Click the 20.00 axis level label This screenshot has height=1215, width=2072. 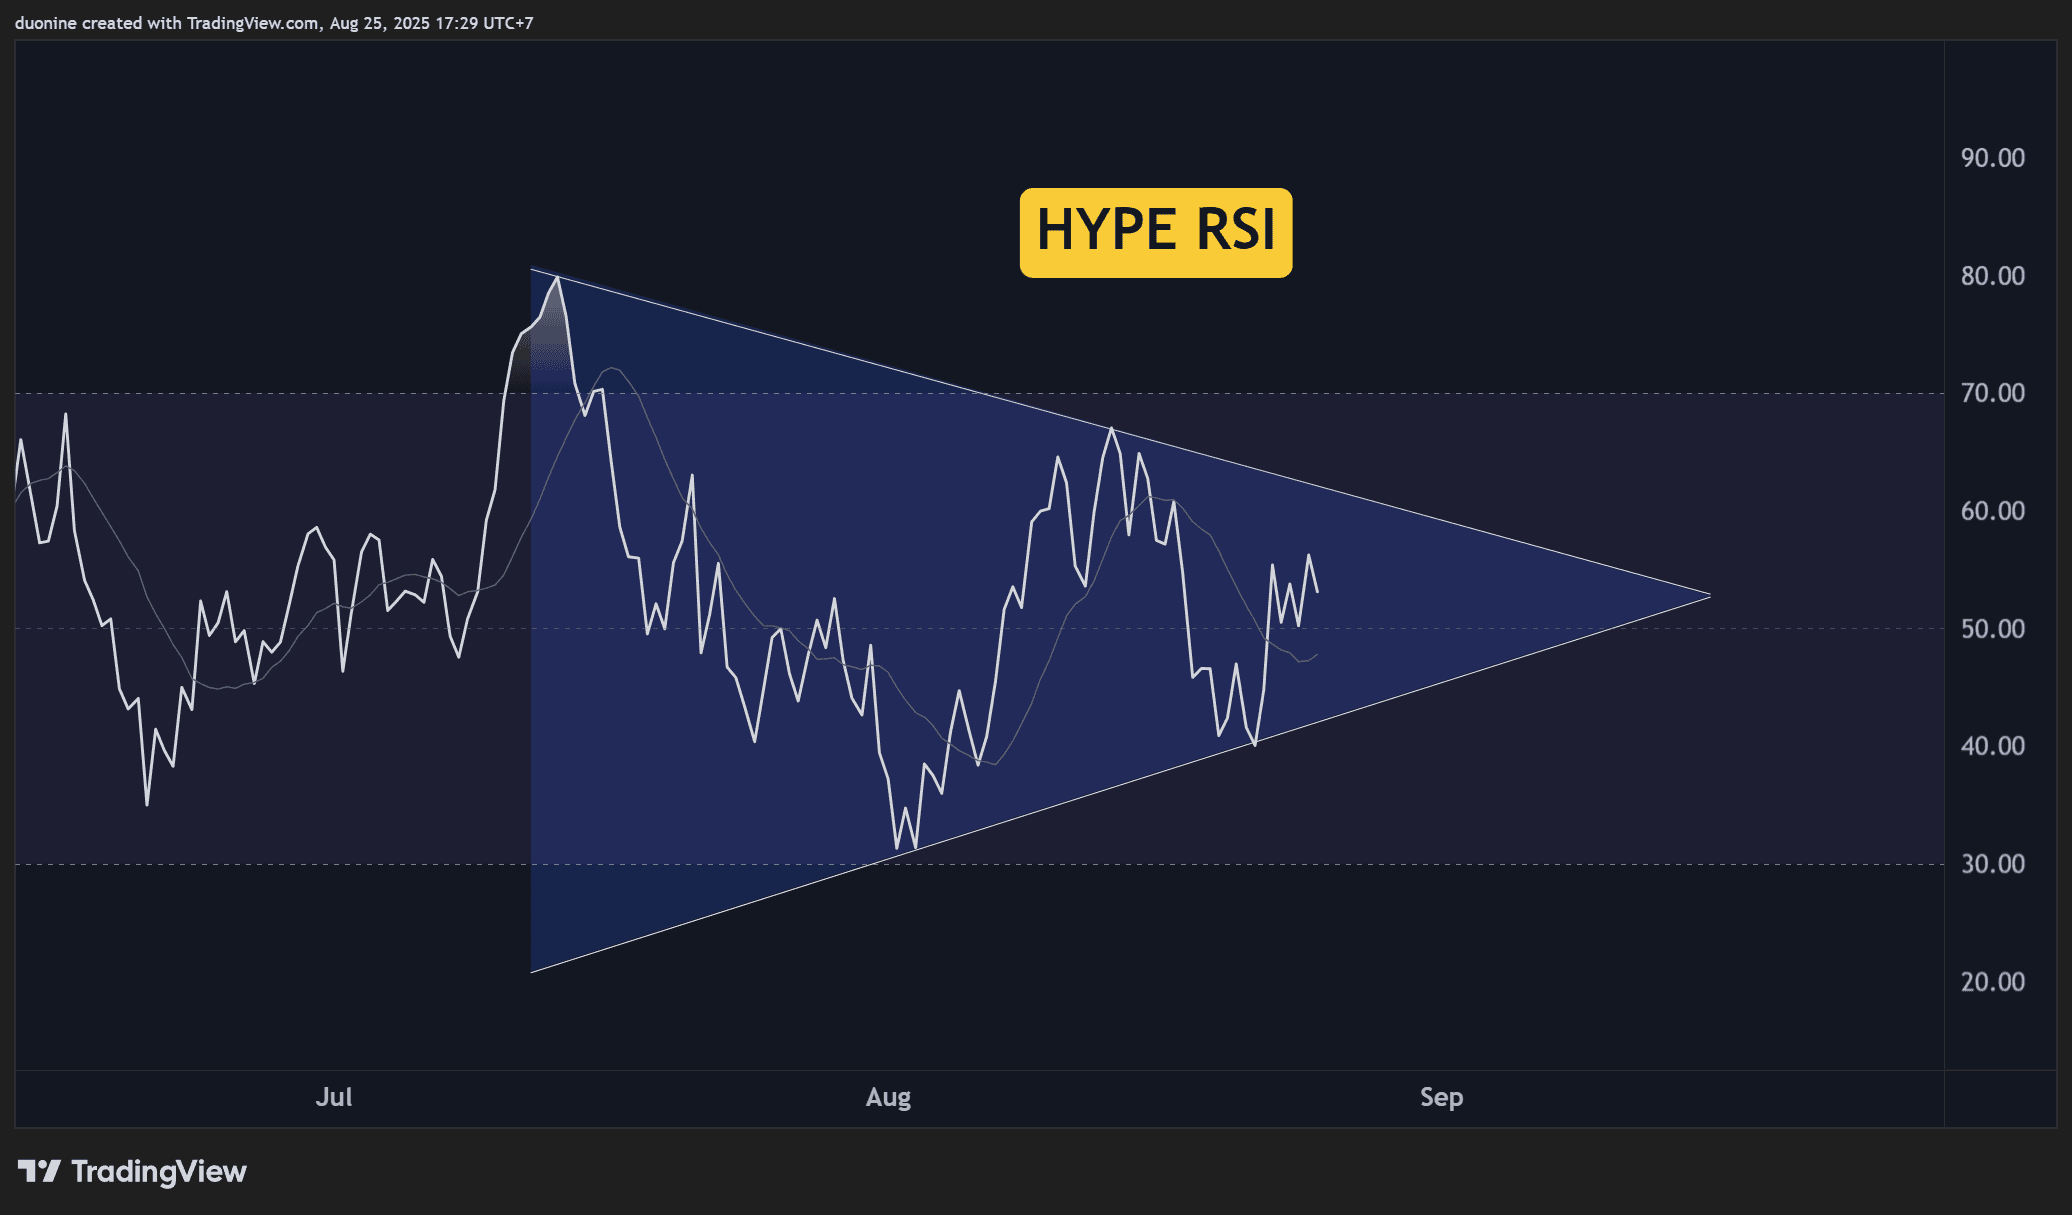click(x=1992, y=982)
